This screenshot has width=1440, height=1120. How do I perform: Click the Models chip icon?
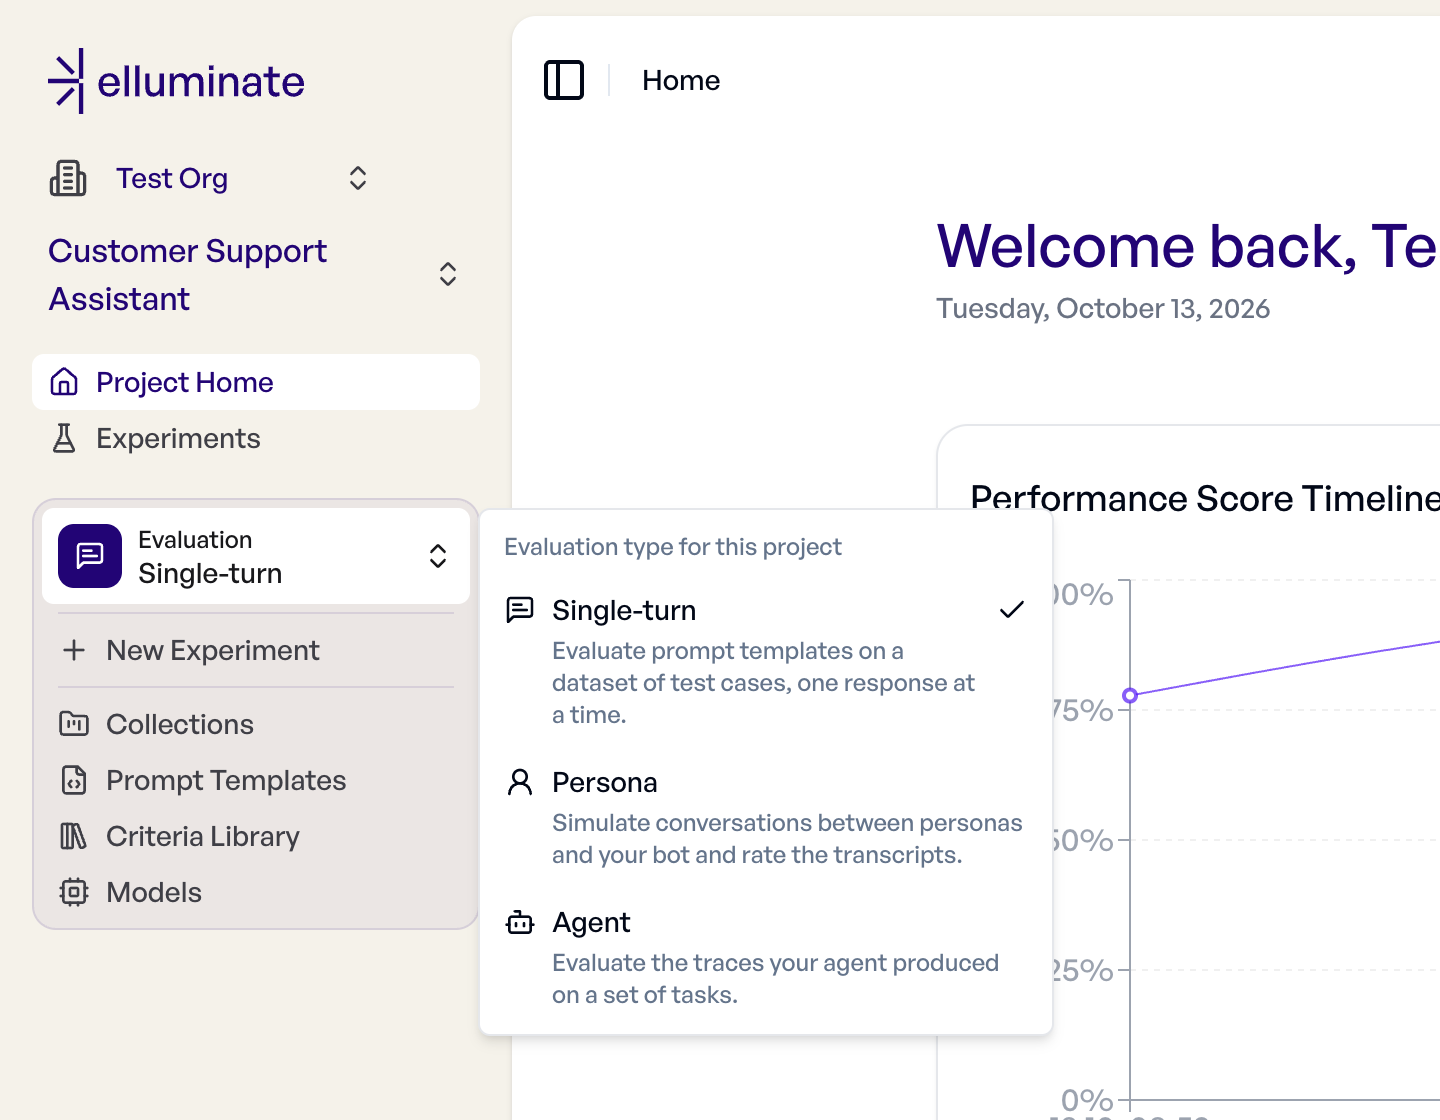click(x=74, y=892)
